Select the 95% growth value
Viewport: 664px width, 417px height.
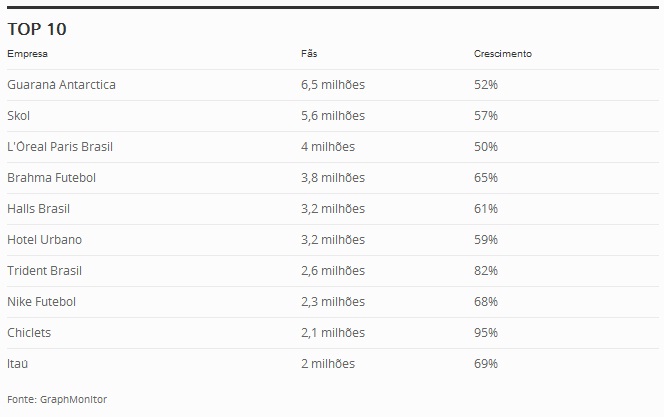[x=486, y=332]
